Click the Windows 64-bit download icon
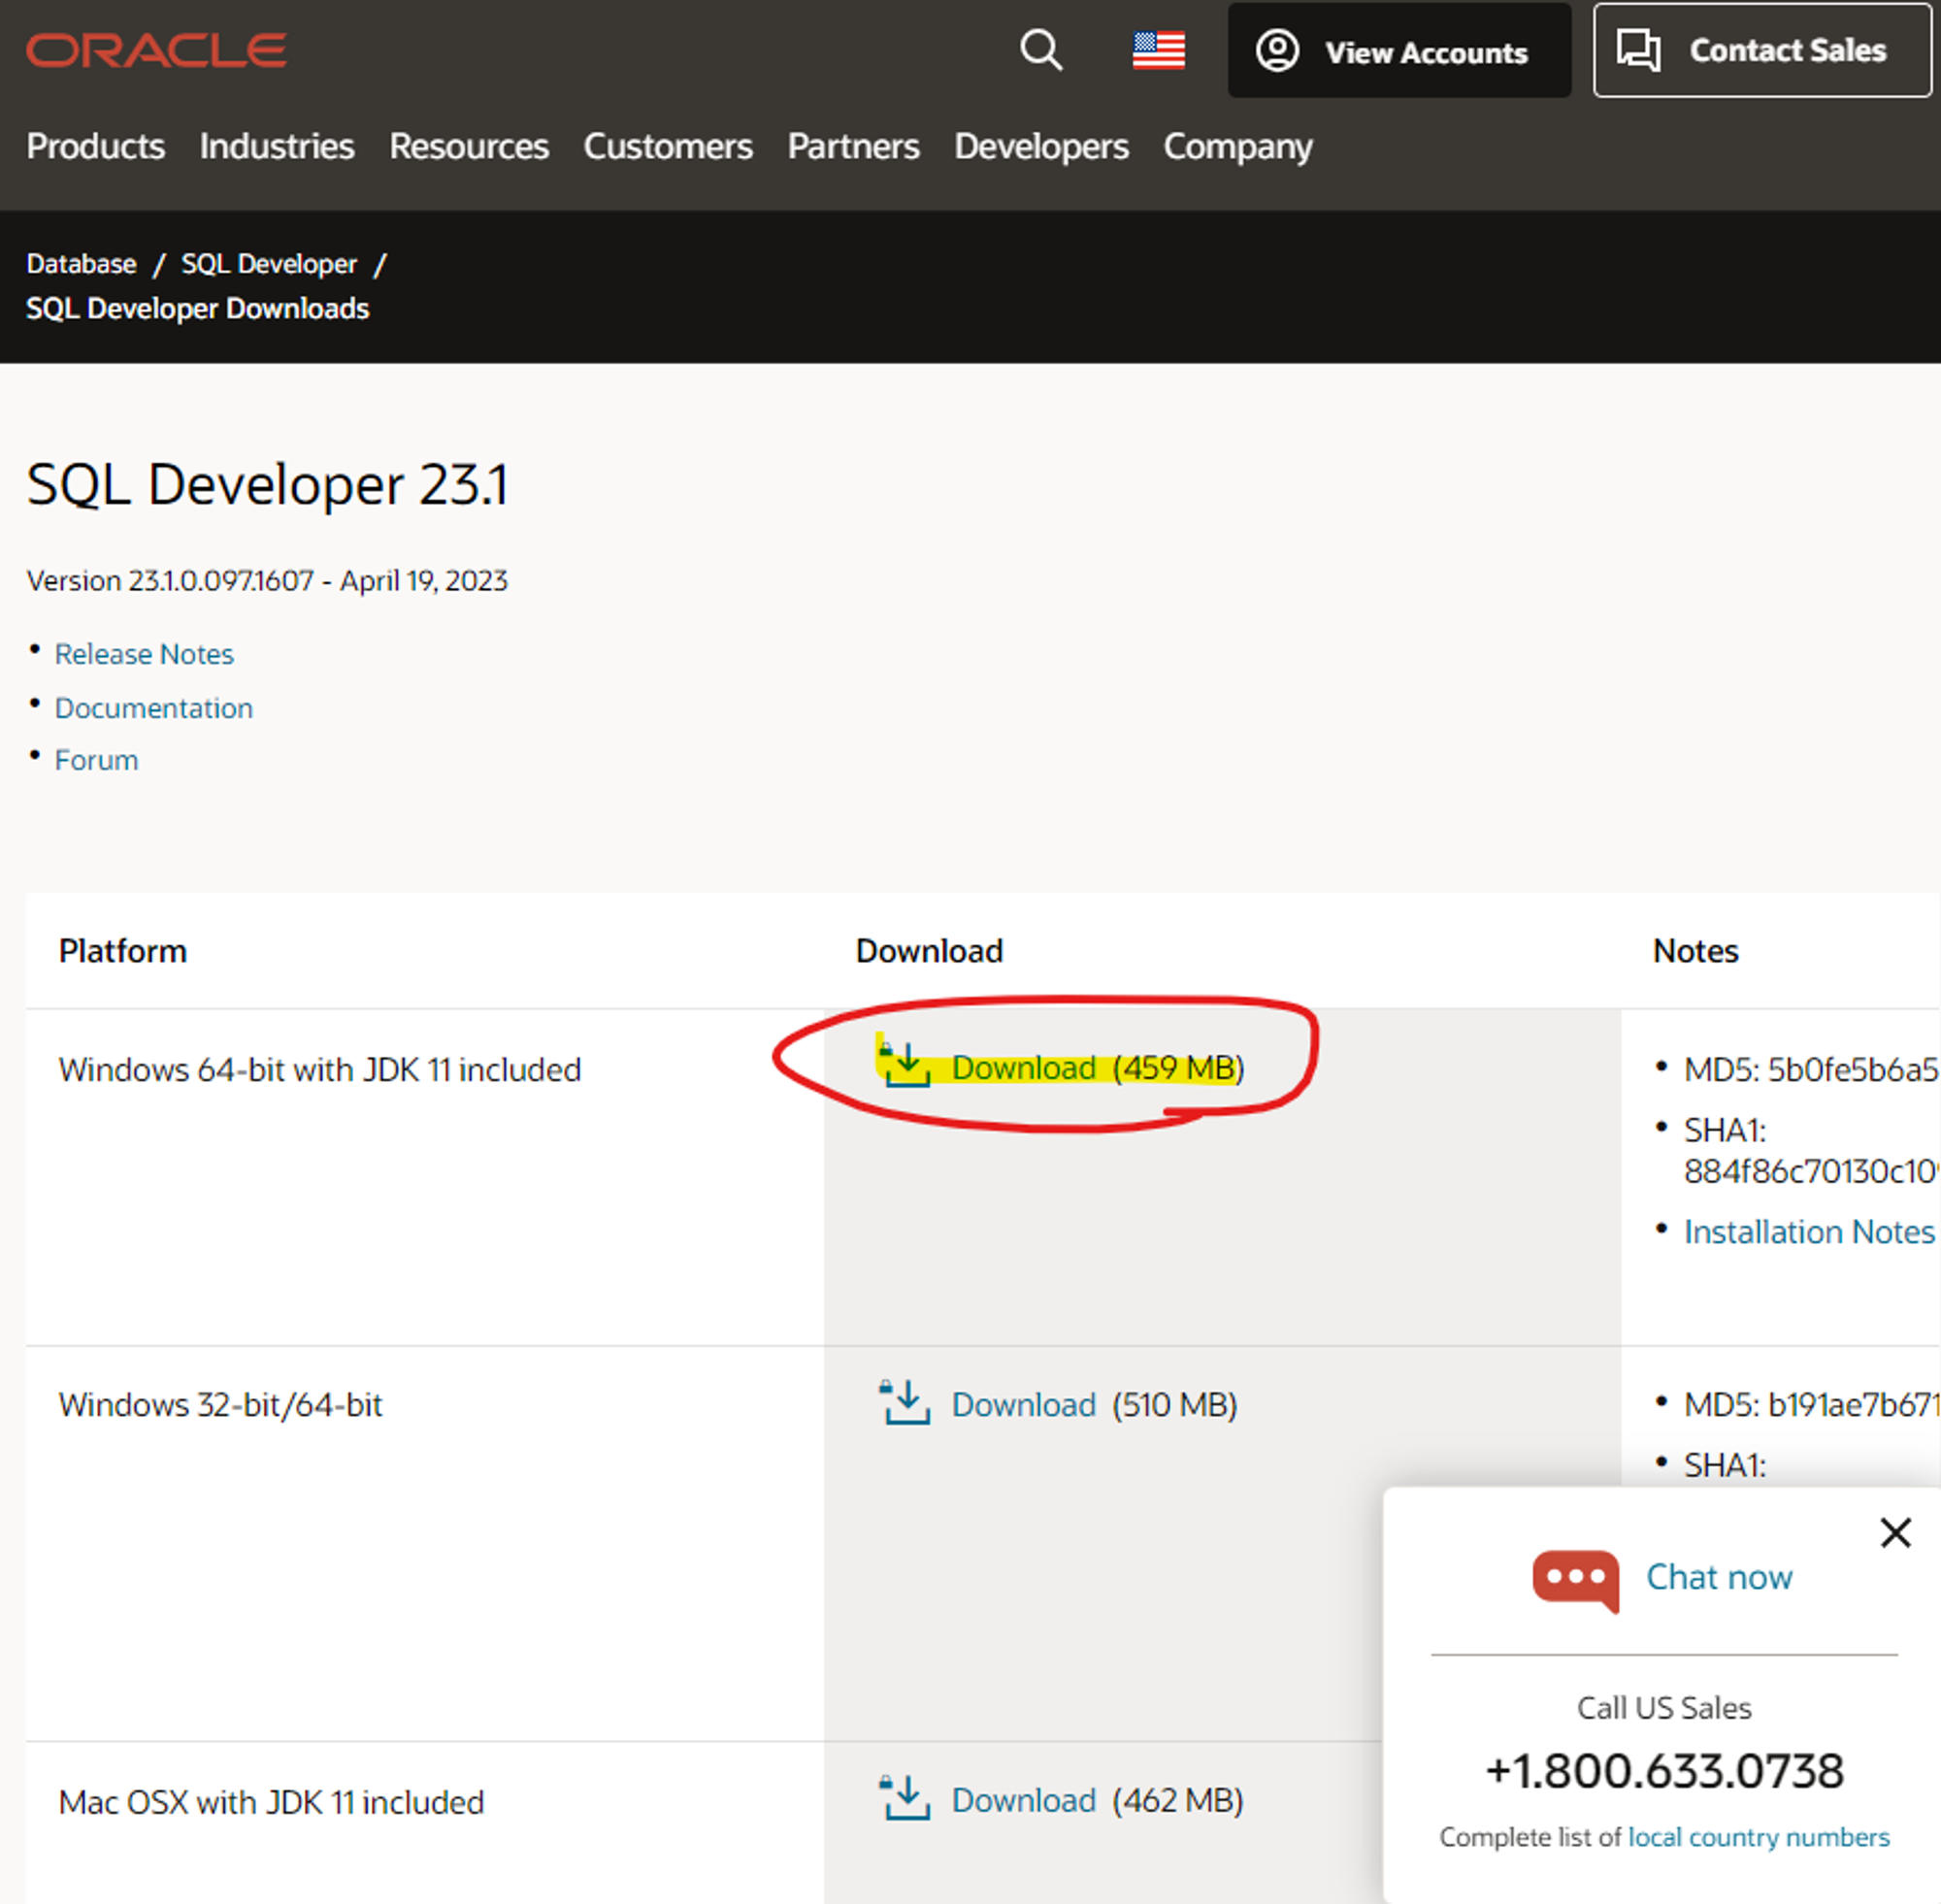Screen dimensions: 1941x1904 click(x=906, y=1066)
